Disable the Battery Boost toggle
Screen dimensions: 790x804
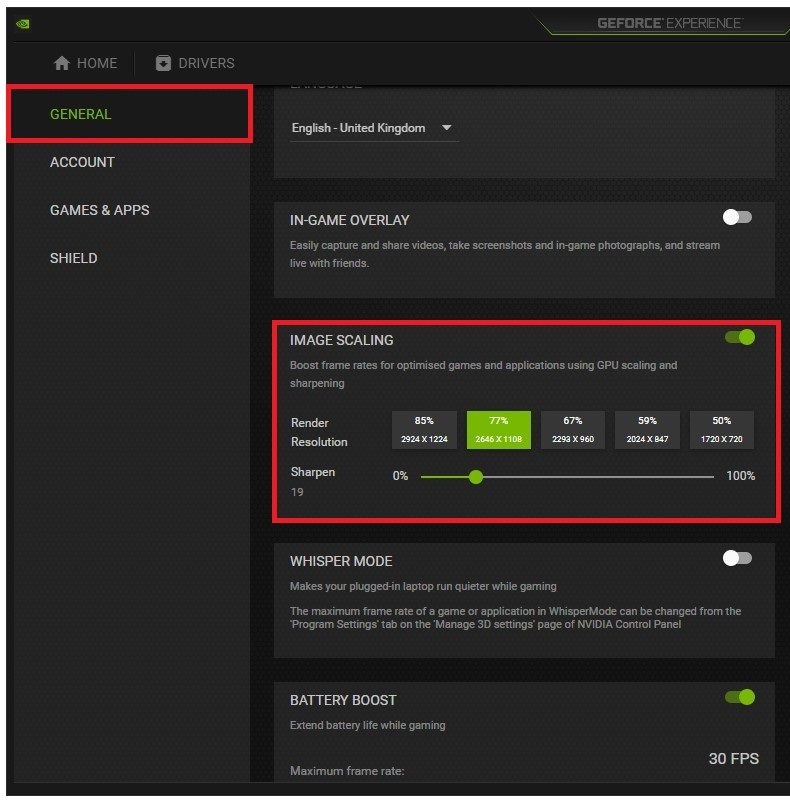(740, 697)
